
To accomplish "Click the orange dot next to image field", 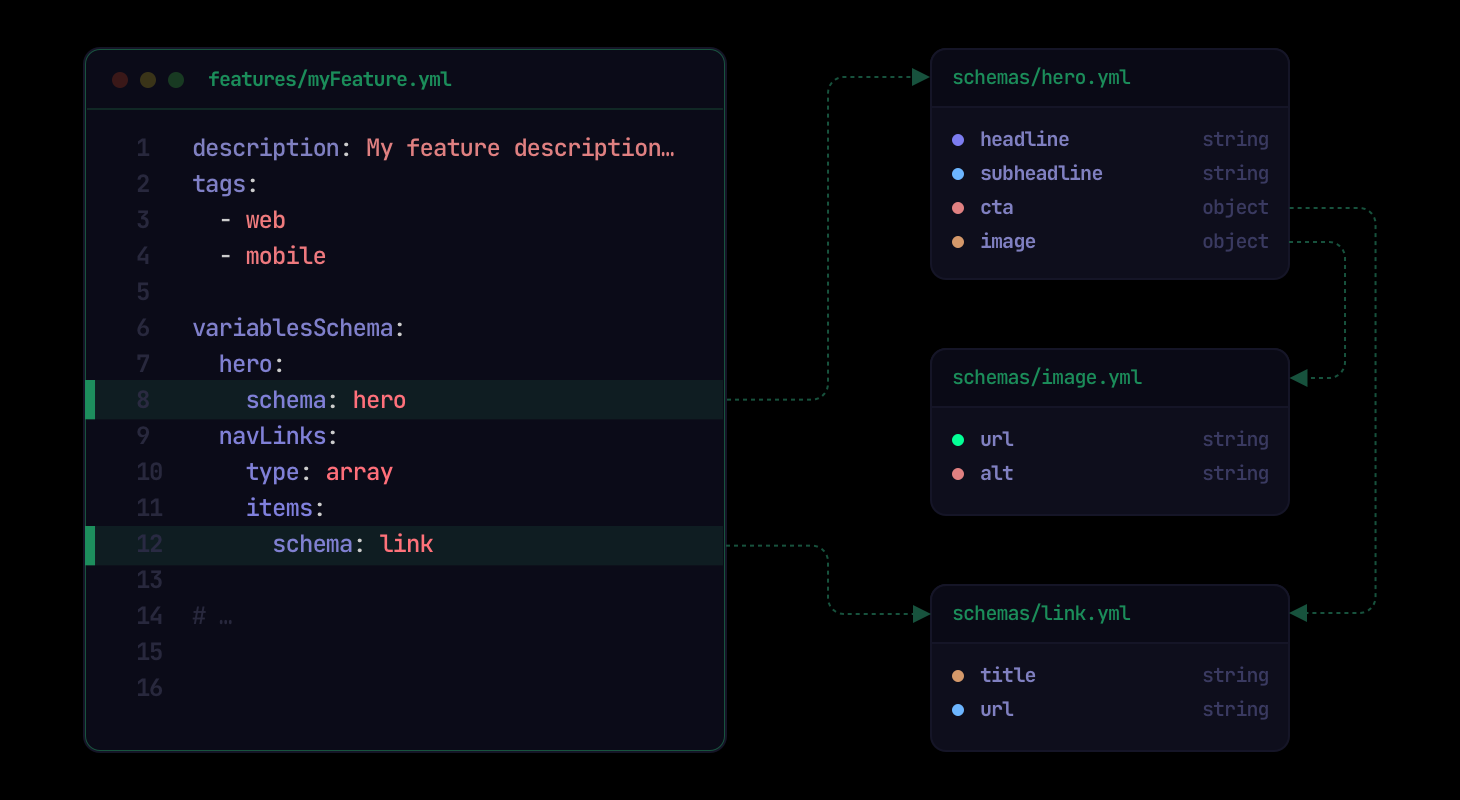I will (958, 242).
